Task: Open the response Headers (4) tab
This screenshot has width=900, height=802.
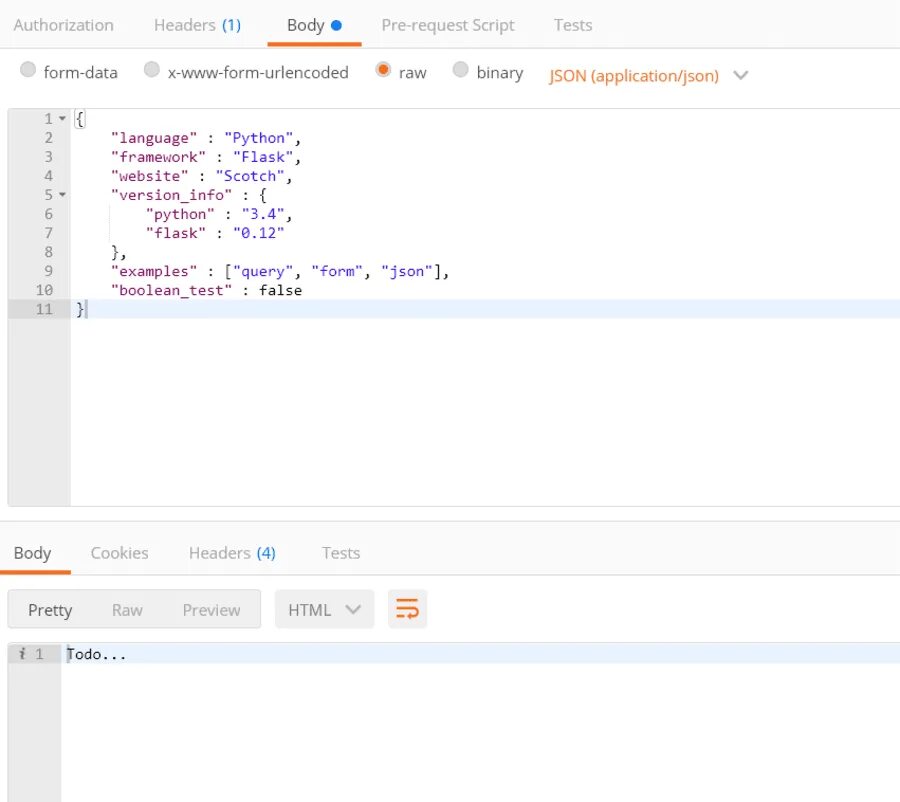Action: pyautogui.click(x=232, y=553)
